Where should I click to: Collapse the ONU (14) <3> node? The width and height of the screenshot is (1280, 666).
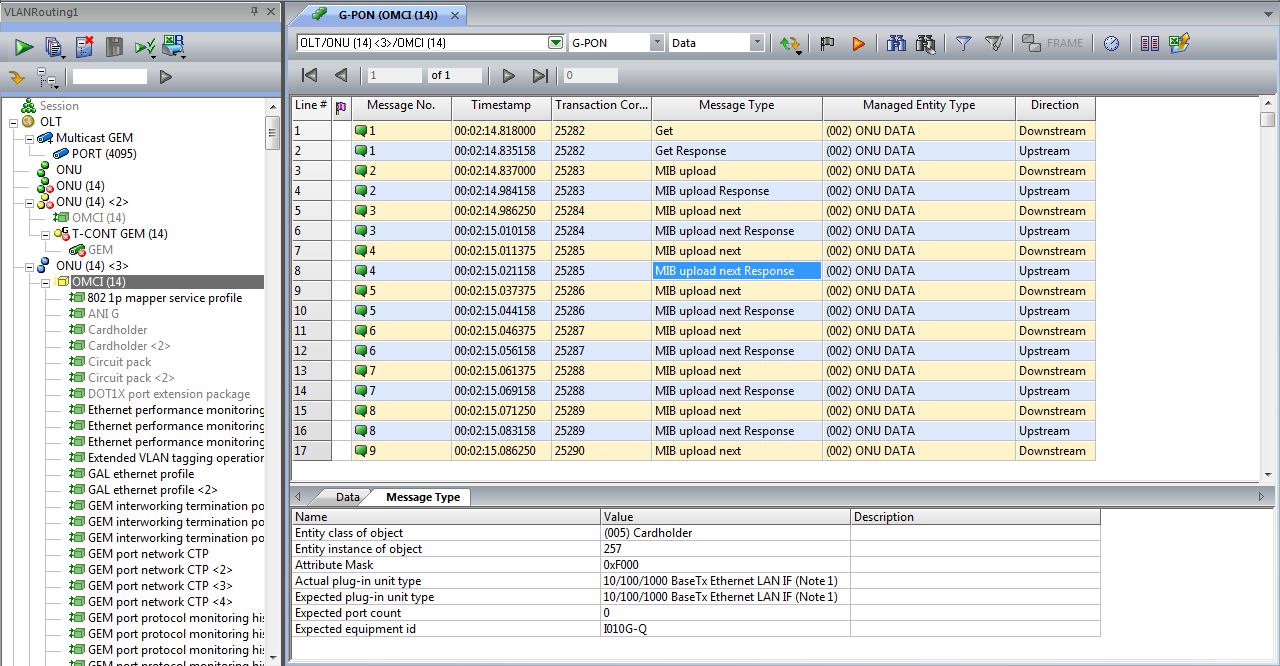29,266
